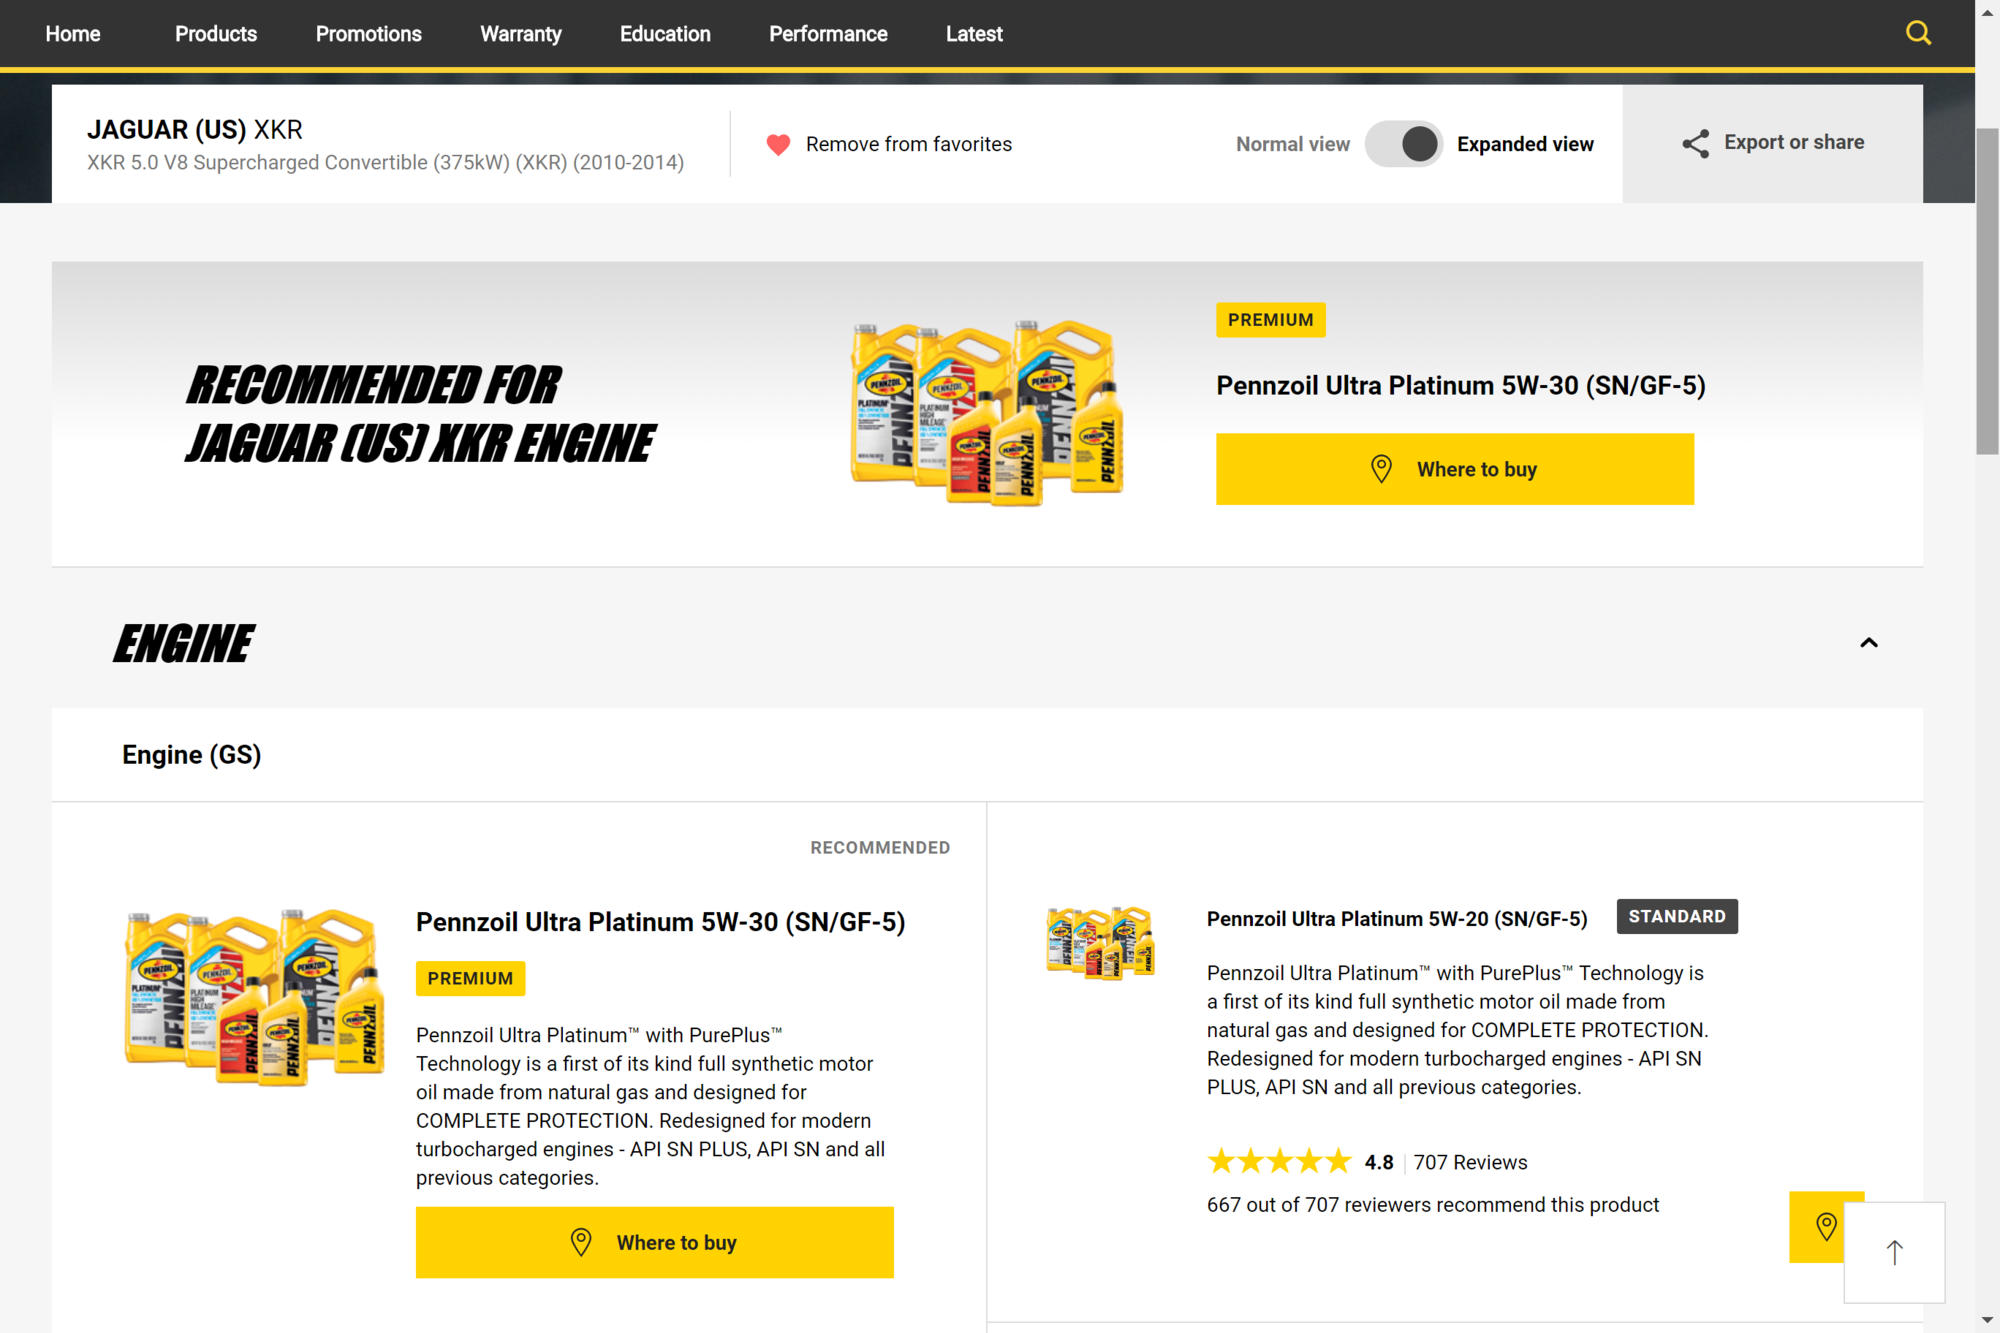Go to the Warranty menu item
Screen dimensions: 2000x1333
point(520,34)
